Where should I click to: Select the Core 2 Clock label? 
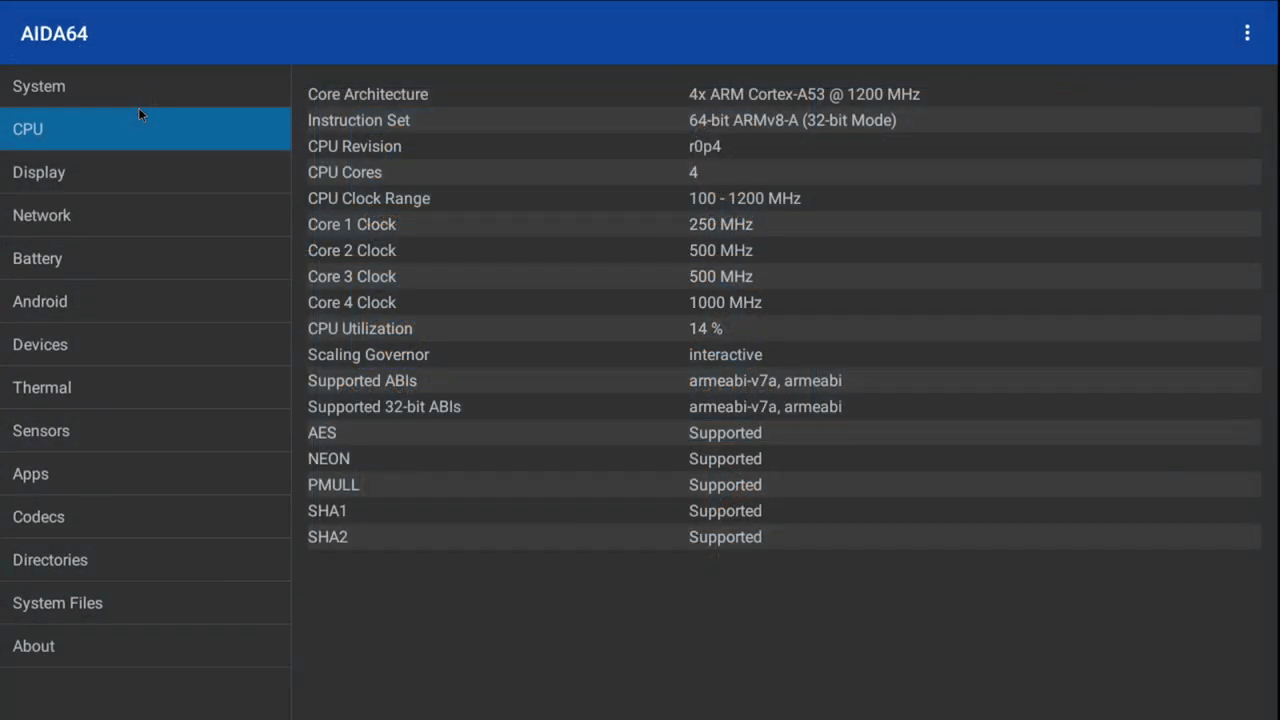point(352,250)
